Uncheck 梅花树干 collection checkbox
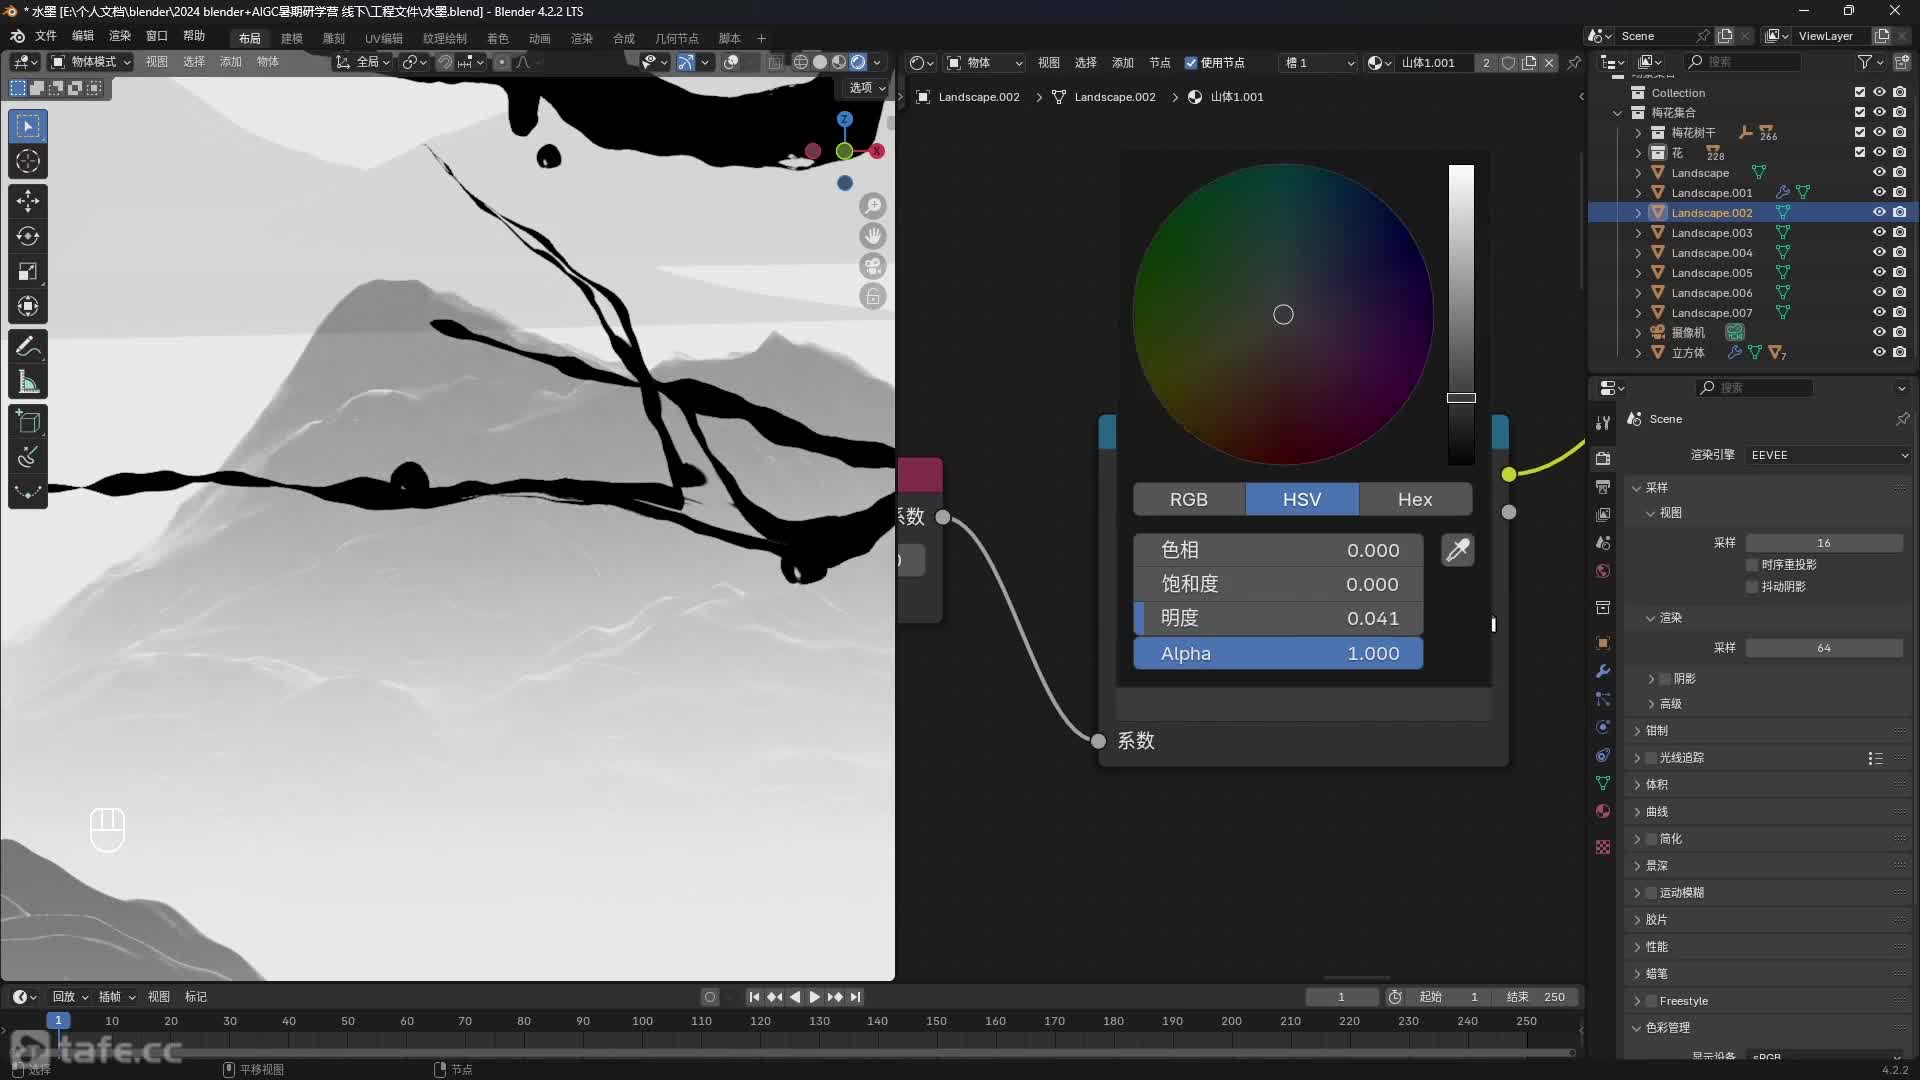The height and width of the screenshot is (1080, 1920). pos(1859,132)
